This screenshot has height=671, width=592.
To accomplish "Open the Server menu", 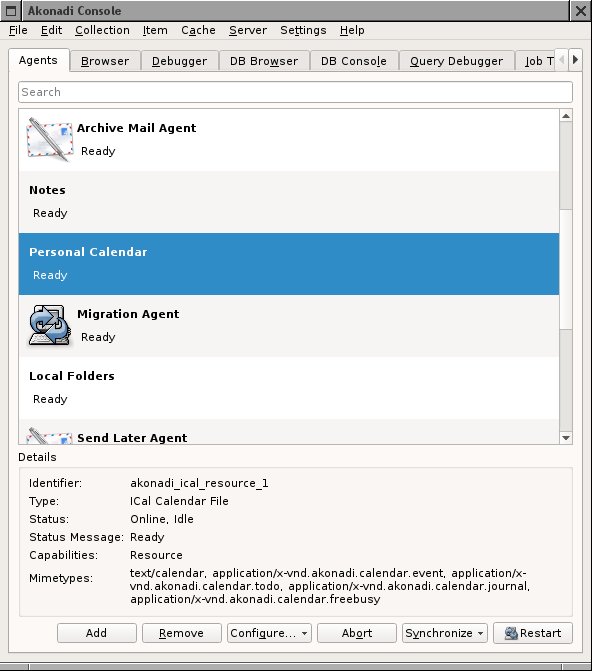I will (248, 30).
